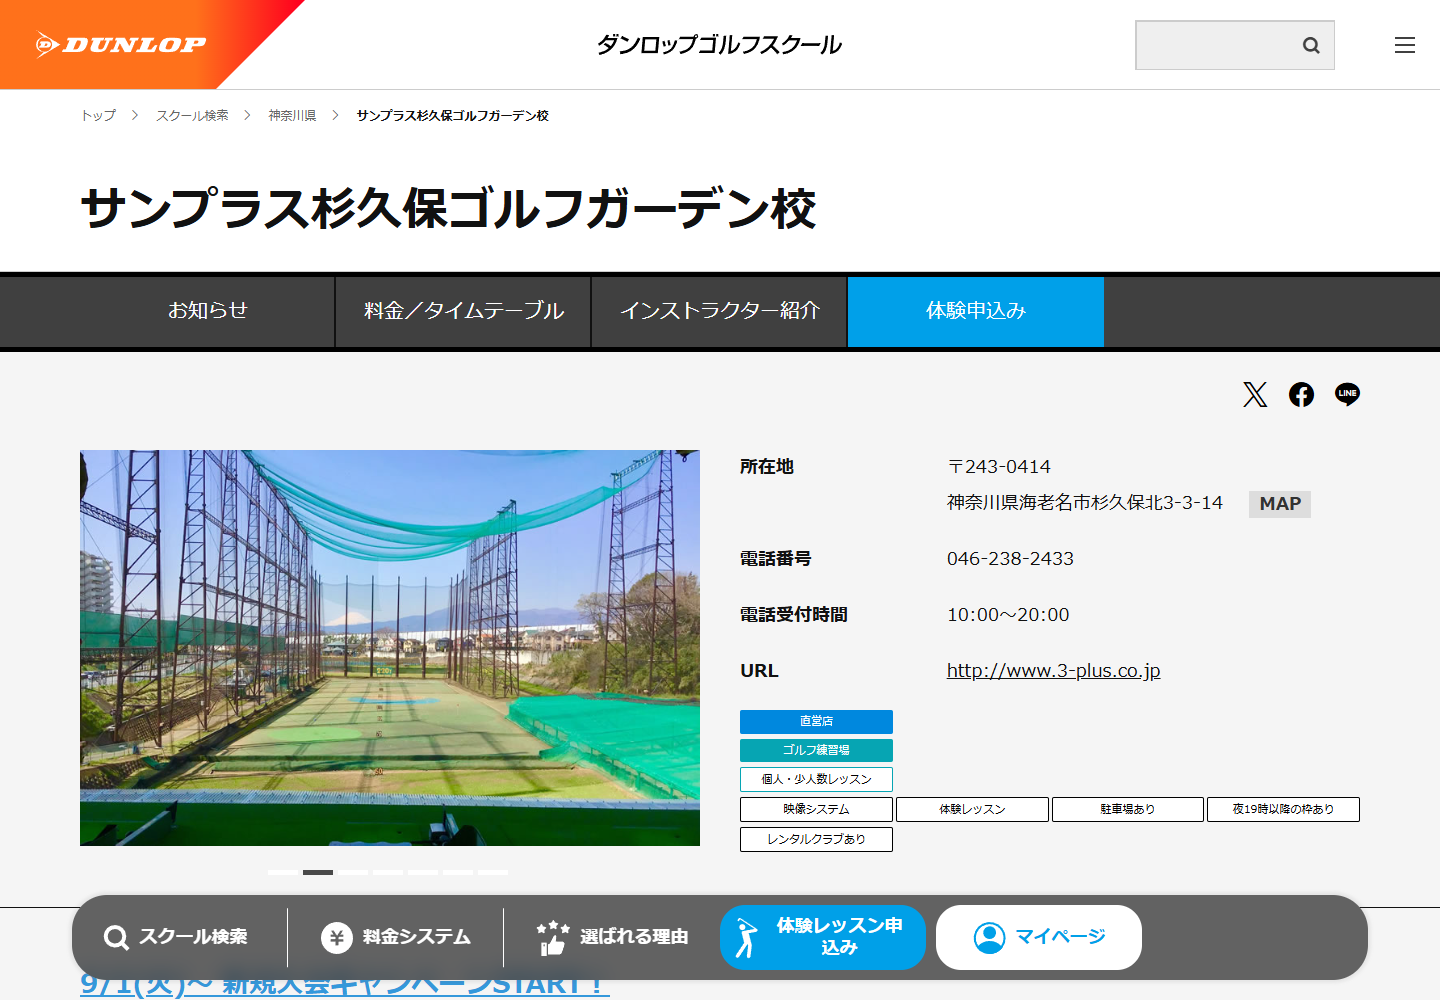Click the スクール検索 magnifier icon in bottom bar
The image size is (1440, 1000).
click(116, 937)
